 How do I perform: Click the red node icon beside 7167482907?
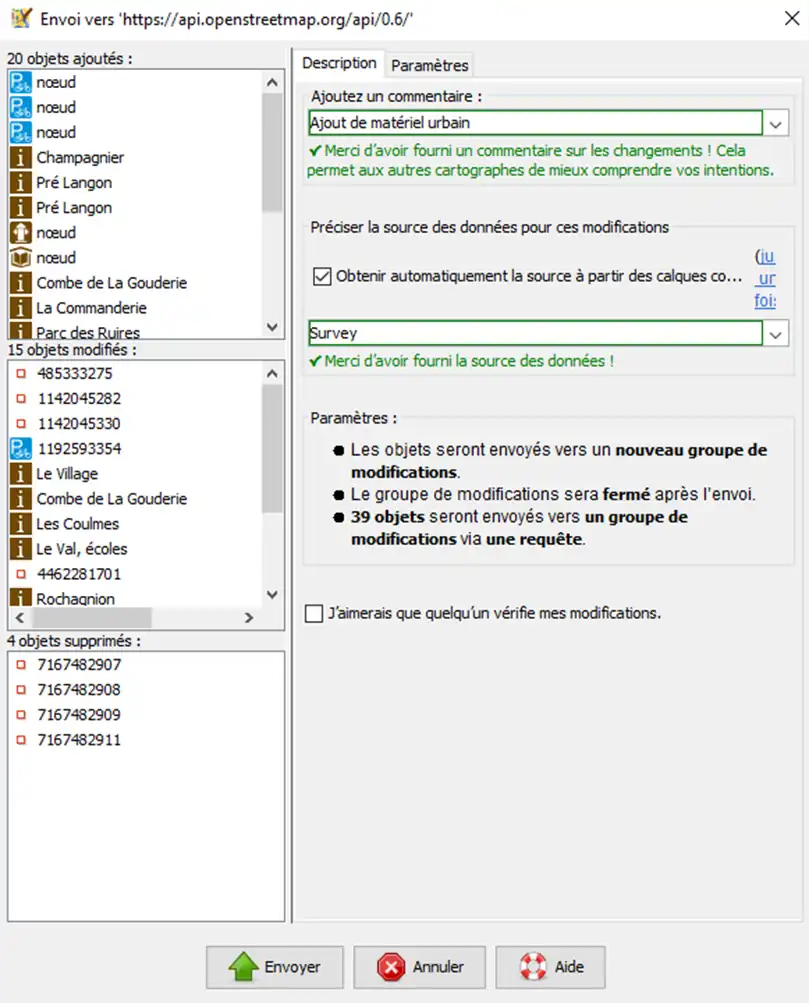tap(21, 664)
